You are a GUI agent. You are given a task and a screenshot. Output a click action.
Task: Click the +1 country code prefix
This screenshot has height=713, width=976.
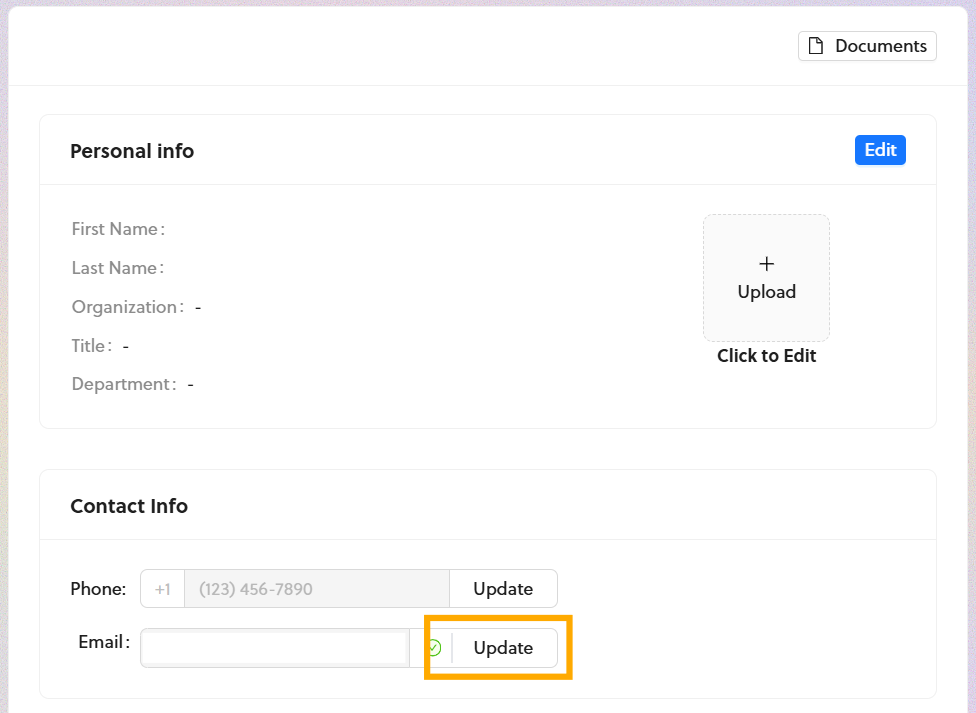click(163, 589)
